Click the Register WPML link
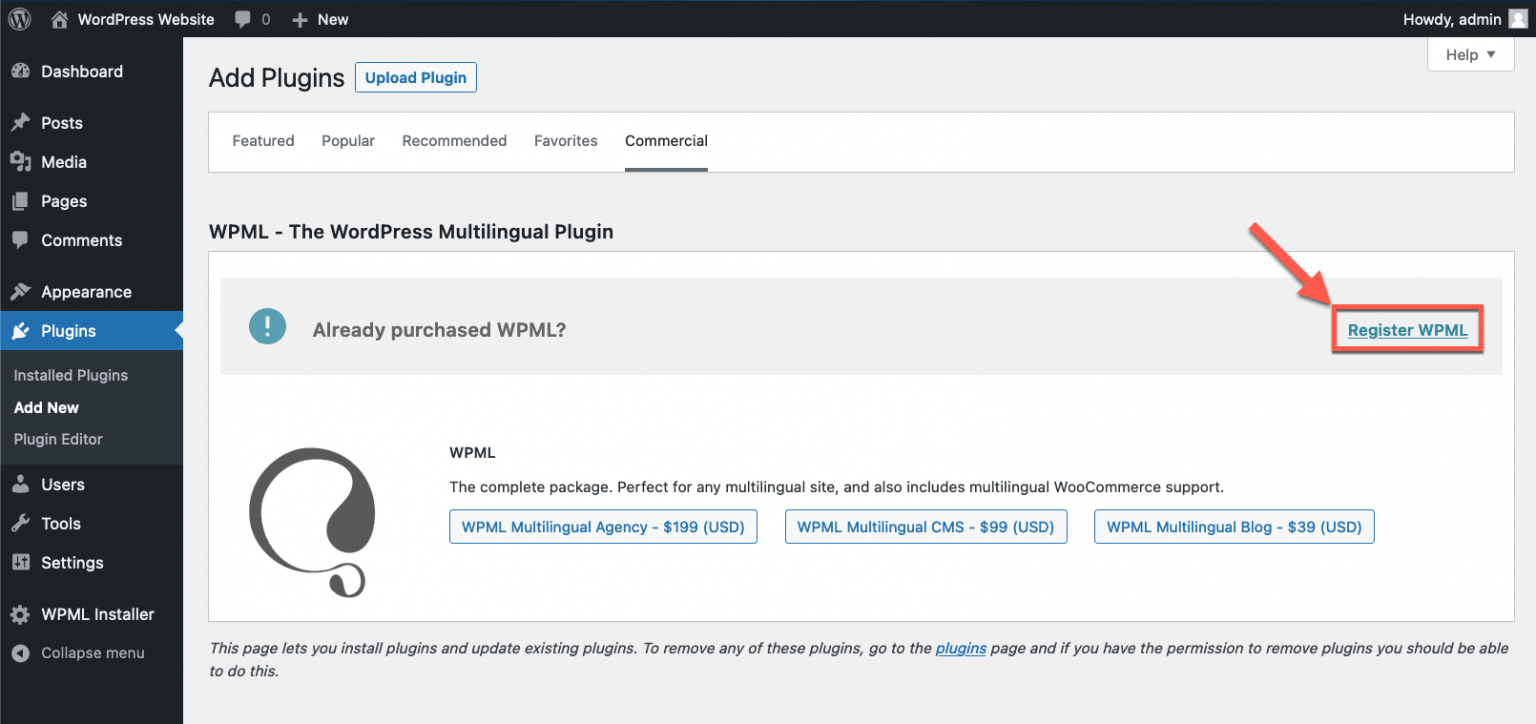1536x724 pixels. (x=1407, y=329)
